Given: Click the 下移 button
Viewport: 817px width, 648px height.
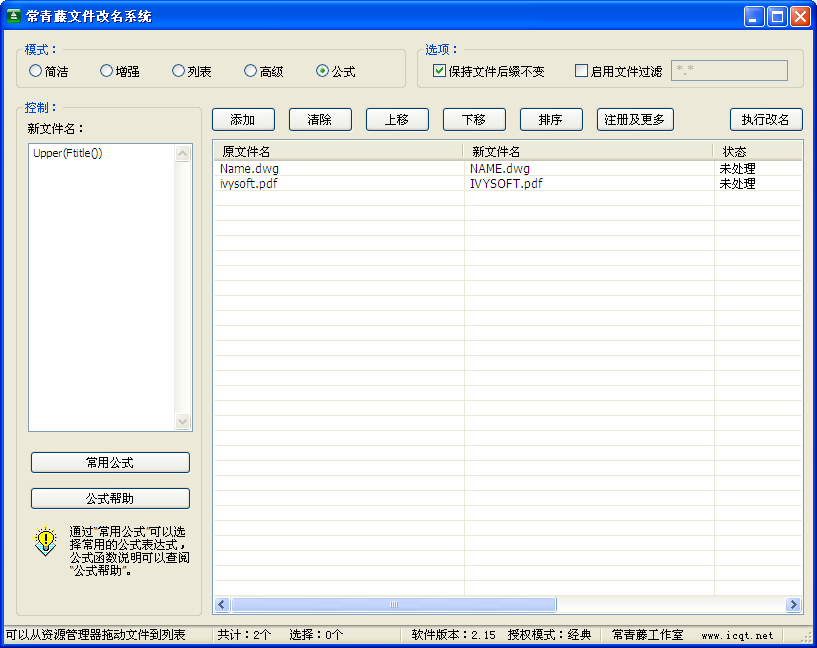Looking at the screenshot, I should click(x=474, y=120).
